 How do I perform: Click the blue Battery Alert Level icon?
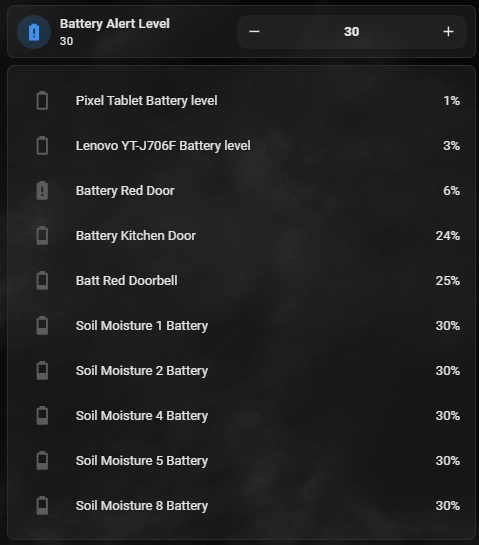(x=34, y=32)
